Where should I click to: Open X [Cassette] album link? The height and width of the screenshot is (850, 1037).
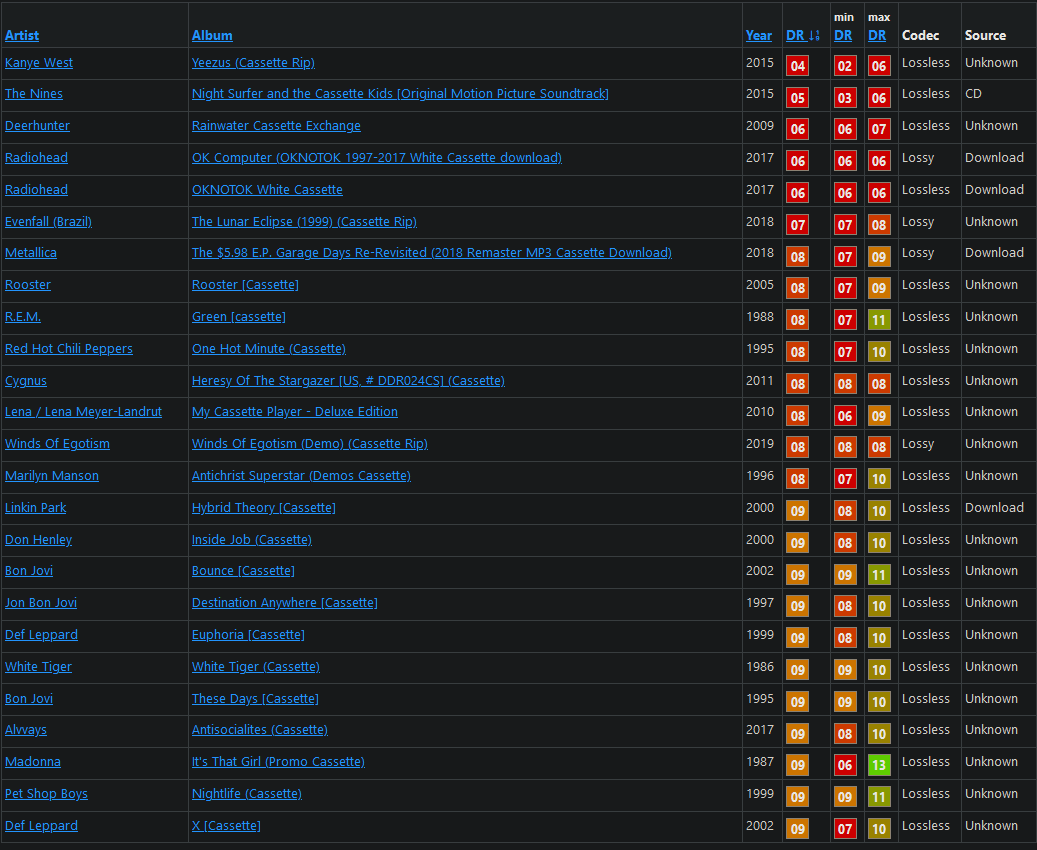(x=226, y=826)
